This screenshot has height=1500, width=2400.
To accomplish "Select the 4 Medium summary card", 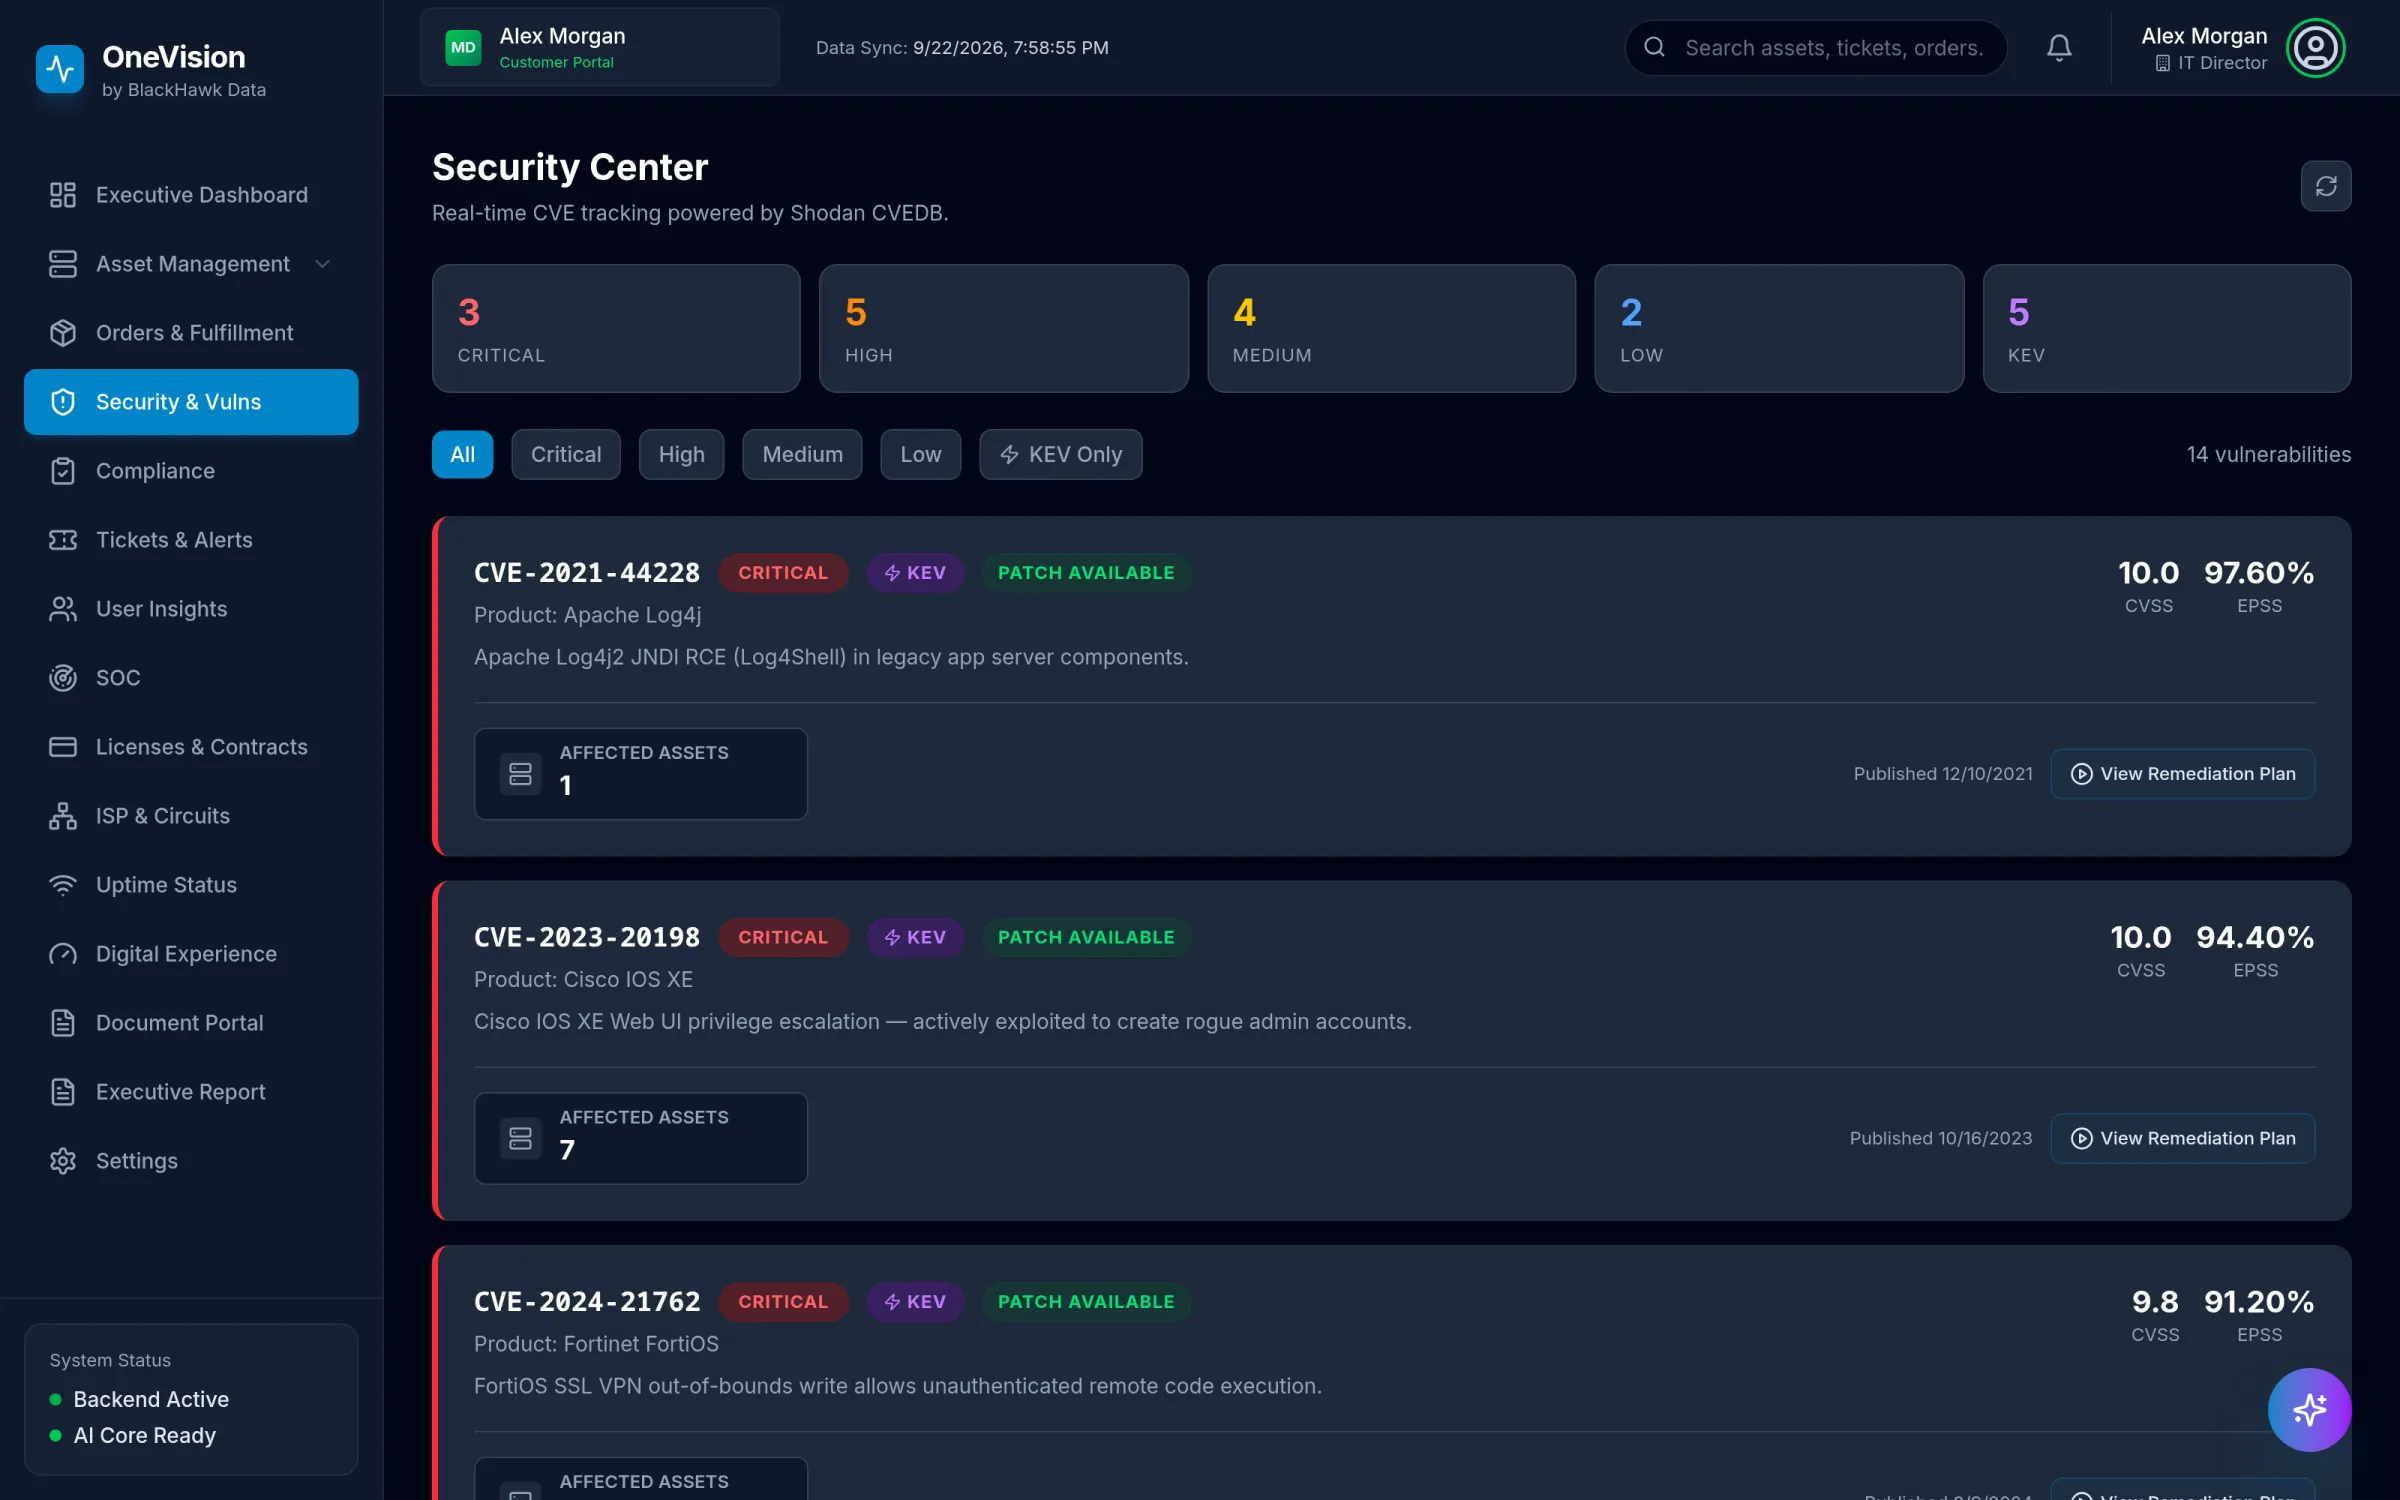I will [x=1392, y=328].
